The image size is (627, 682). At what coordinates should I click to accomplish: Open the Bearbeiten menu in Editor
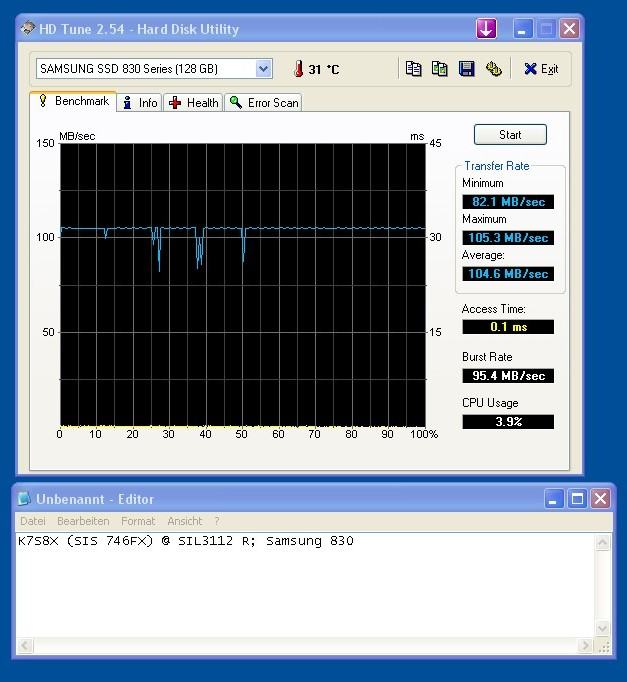tap(83, 521)
